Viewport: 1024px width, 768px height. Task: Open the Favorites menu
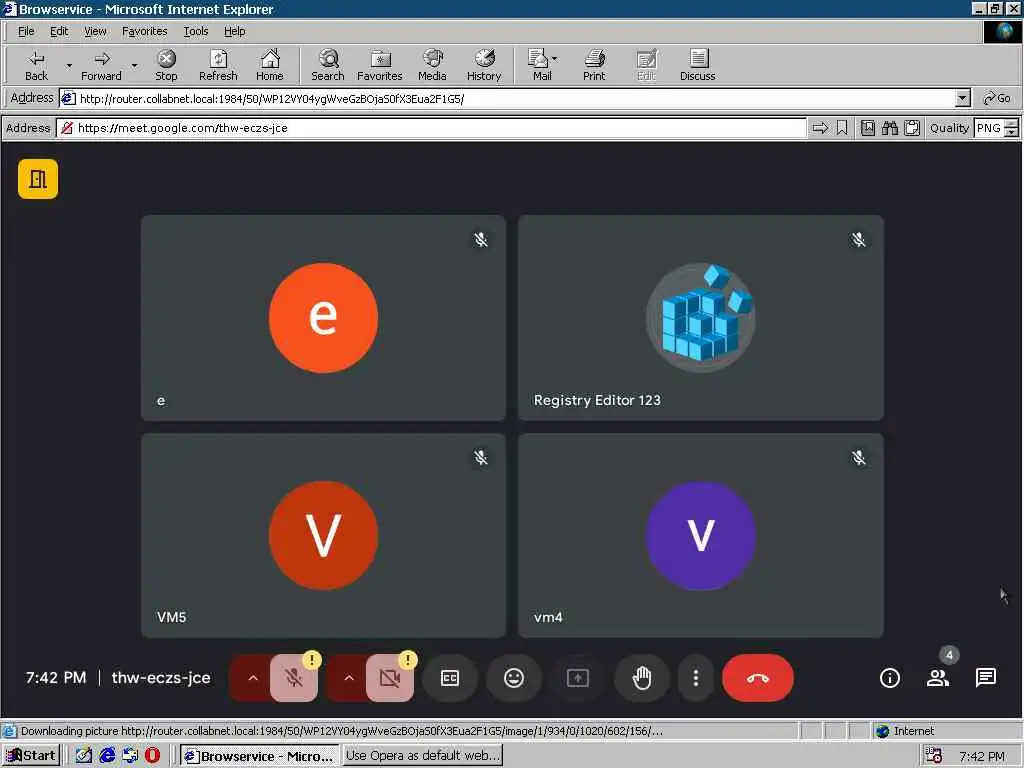coord(144,31)
